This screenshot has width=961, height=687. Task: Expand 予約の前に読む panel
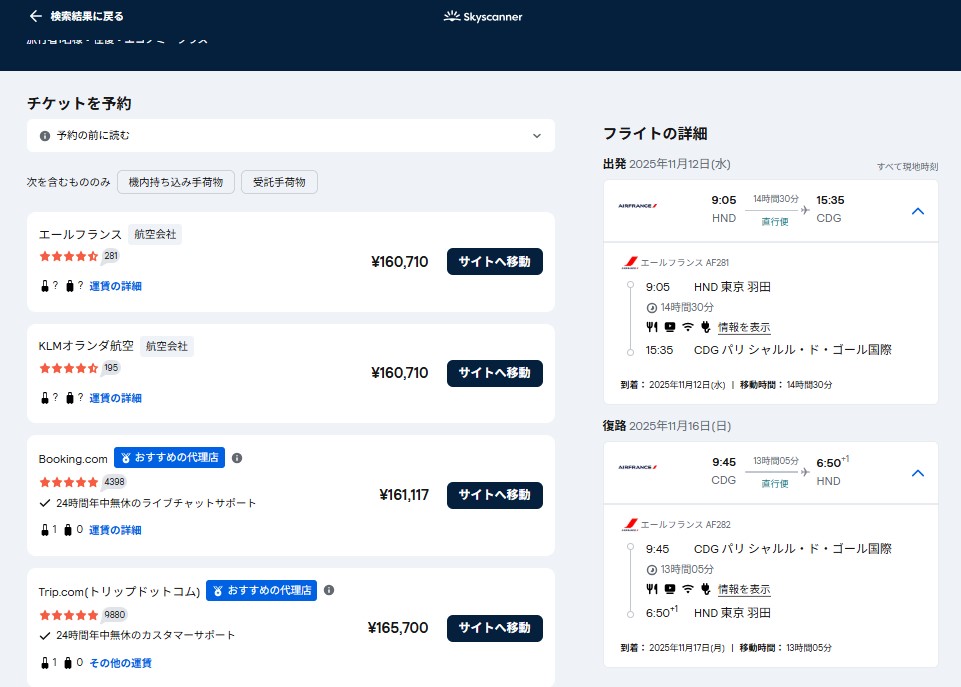(x=291, y=135)
